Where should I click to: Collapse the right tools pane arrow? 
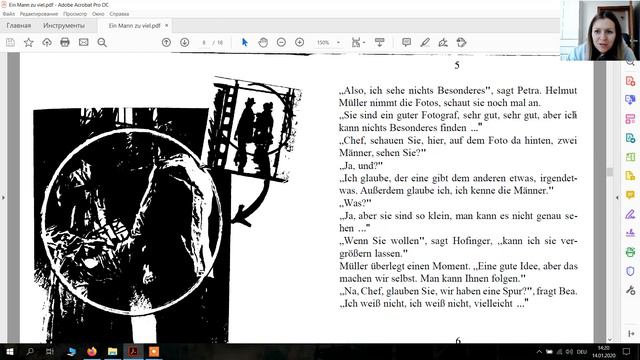pos(617,198)
